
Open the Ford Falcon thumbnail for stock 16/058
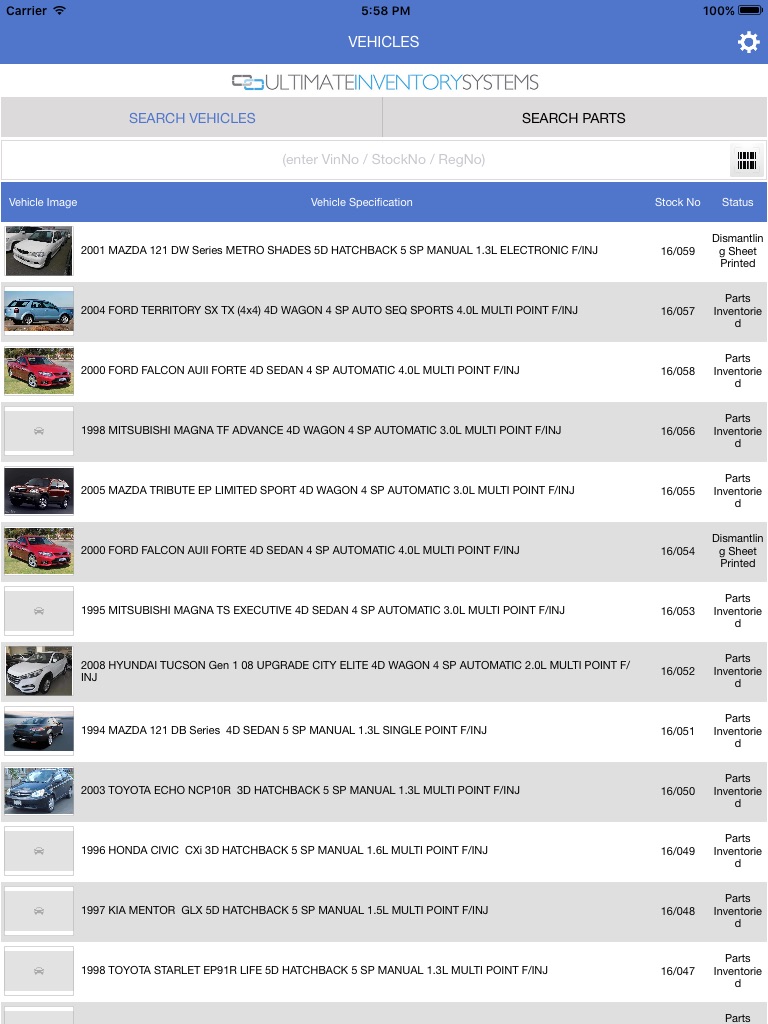(x=39, y=371)
